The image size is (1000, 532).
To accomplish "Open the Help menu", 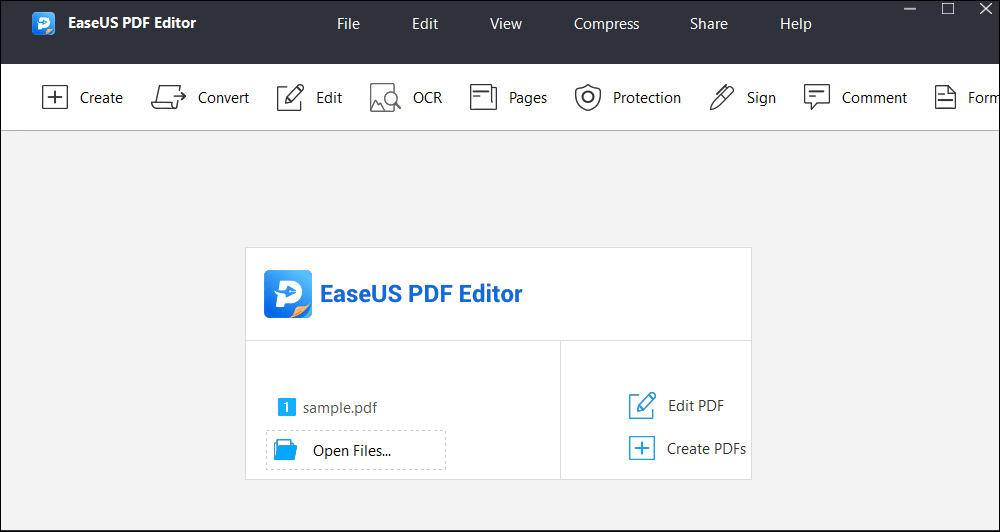I will pos(795,24).
